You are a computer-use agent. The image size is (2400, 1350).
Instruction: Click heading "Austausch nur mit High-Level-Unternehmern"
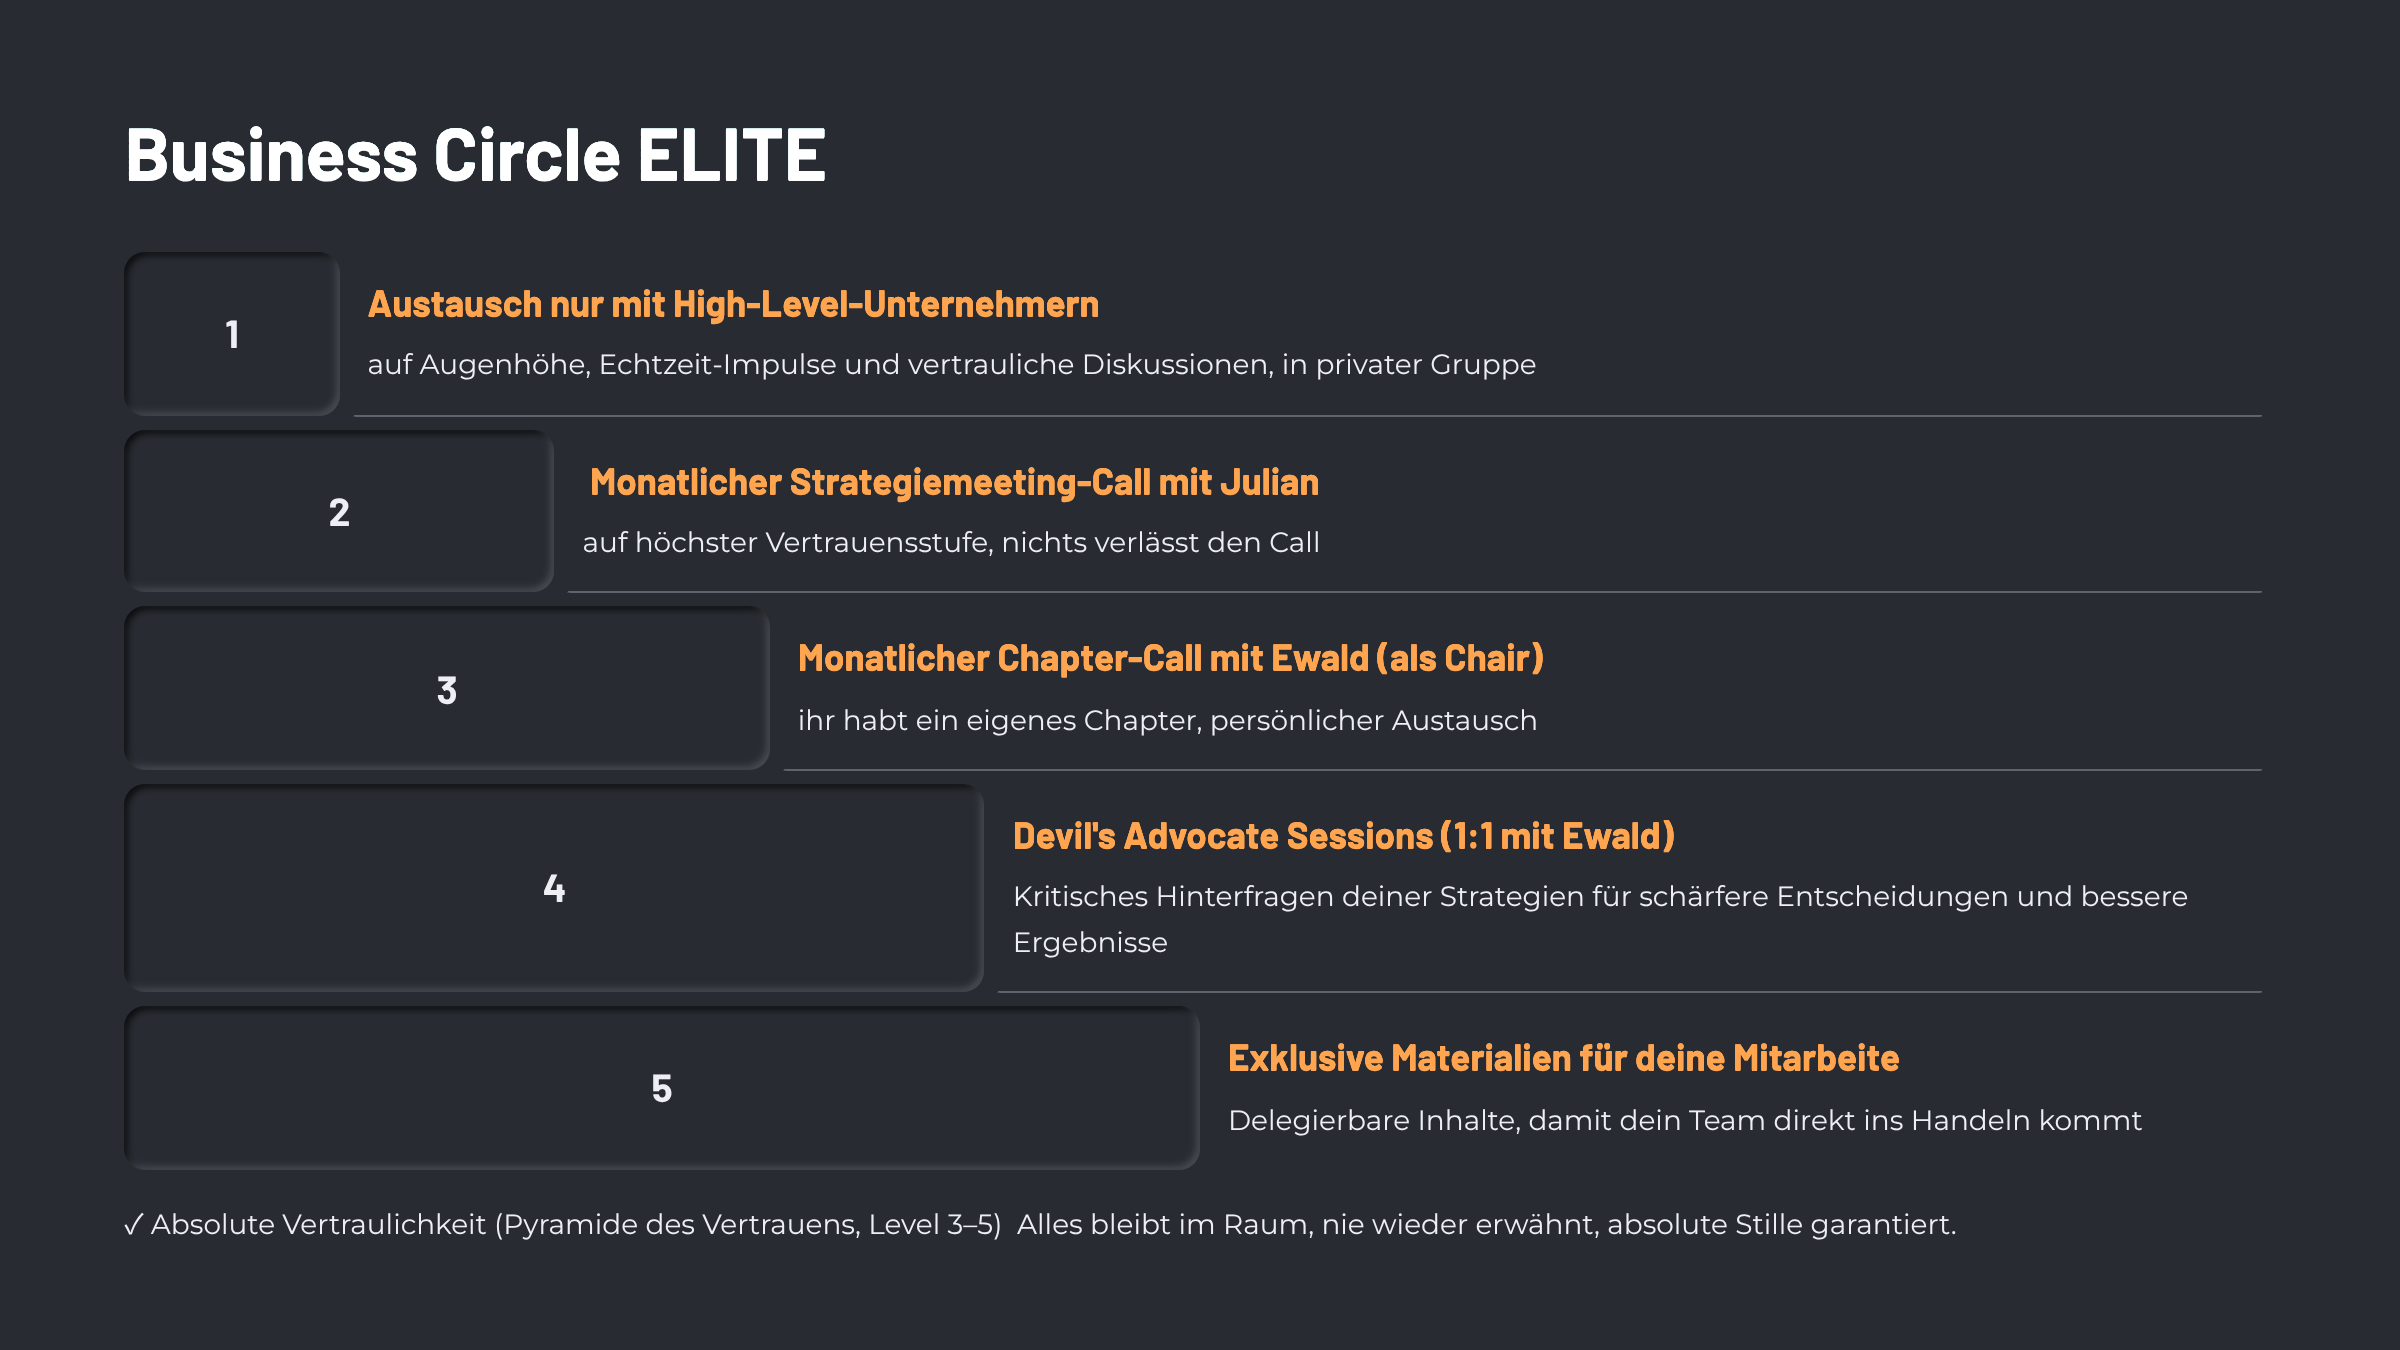[x=733, y=304]
